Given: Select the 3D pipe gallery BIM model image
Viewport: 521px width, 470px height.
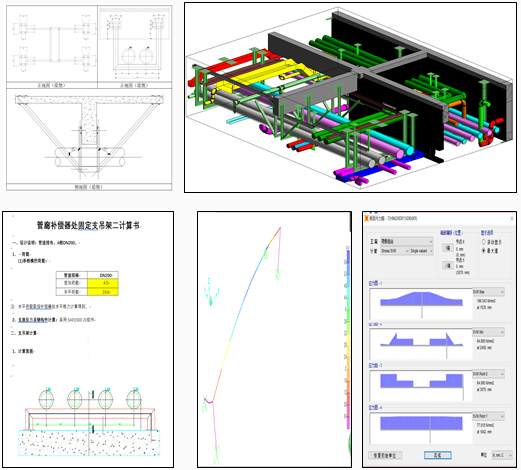Looking at the screenshot, I should tap(350, 97).
